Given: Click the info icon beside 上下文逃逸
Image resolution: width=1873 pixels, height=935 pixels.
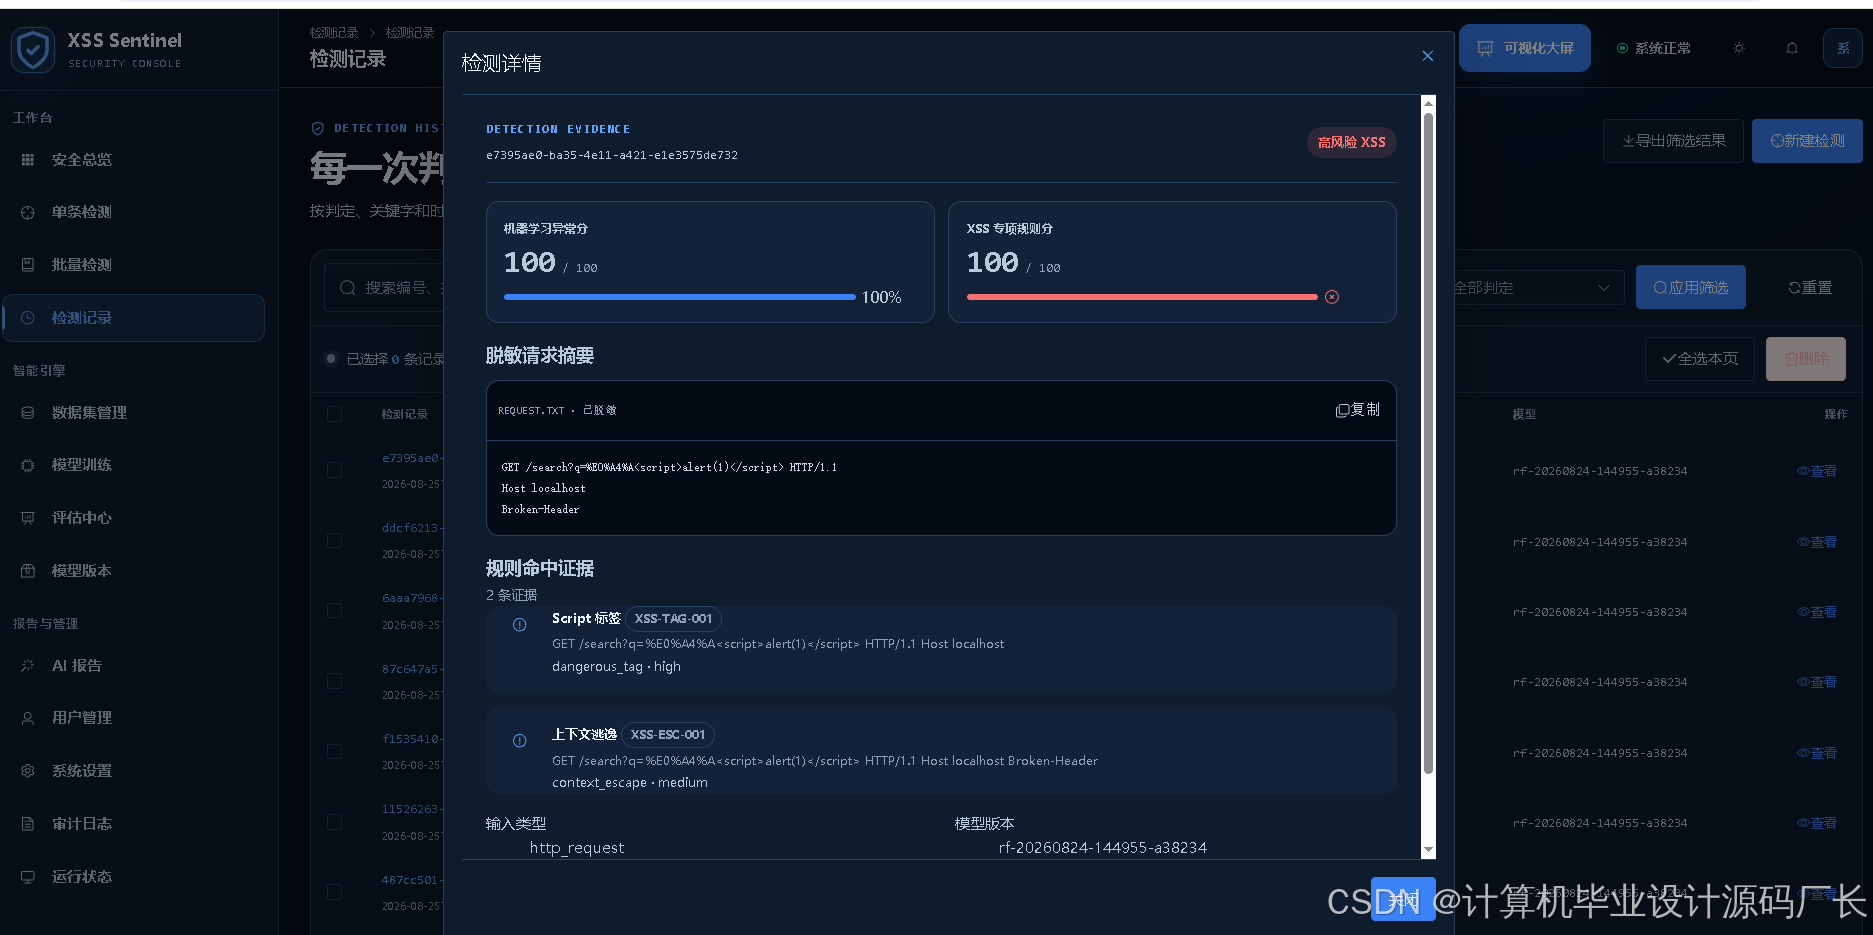Looking at the screenshot, I should pyautogui.click(x=520, y=741).
